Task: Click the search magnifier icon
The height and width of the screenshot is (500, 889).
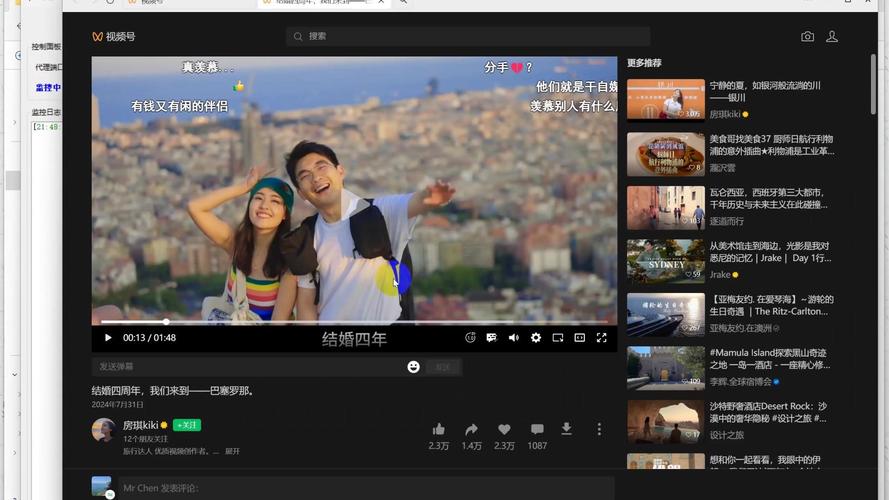Action: click(x=298, y=36)
